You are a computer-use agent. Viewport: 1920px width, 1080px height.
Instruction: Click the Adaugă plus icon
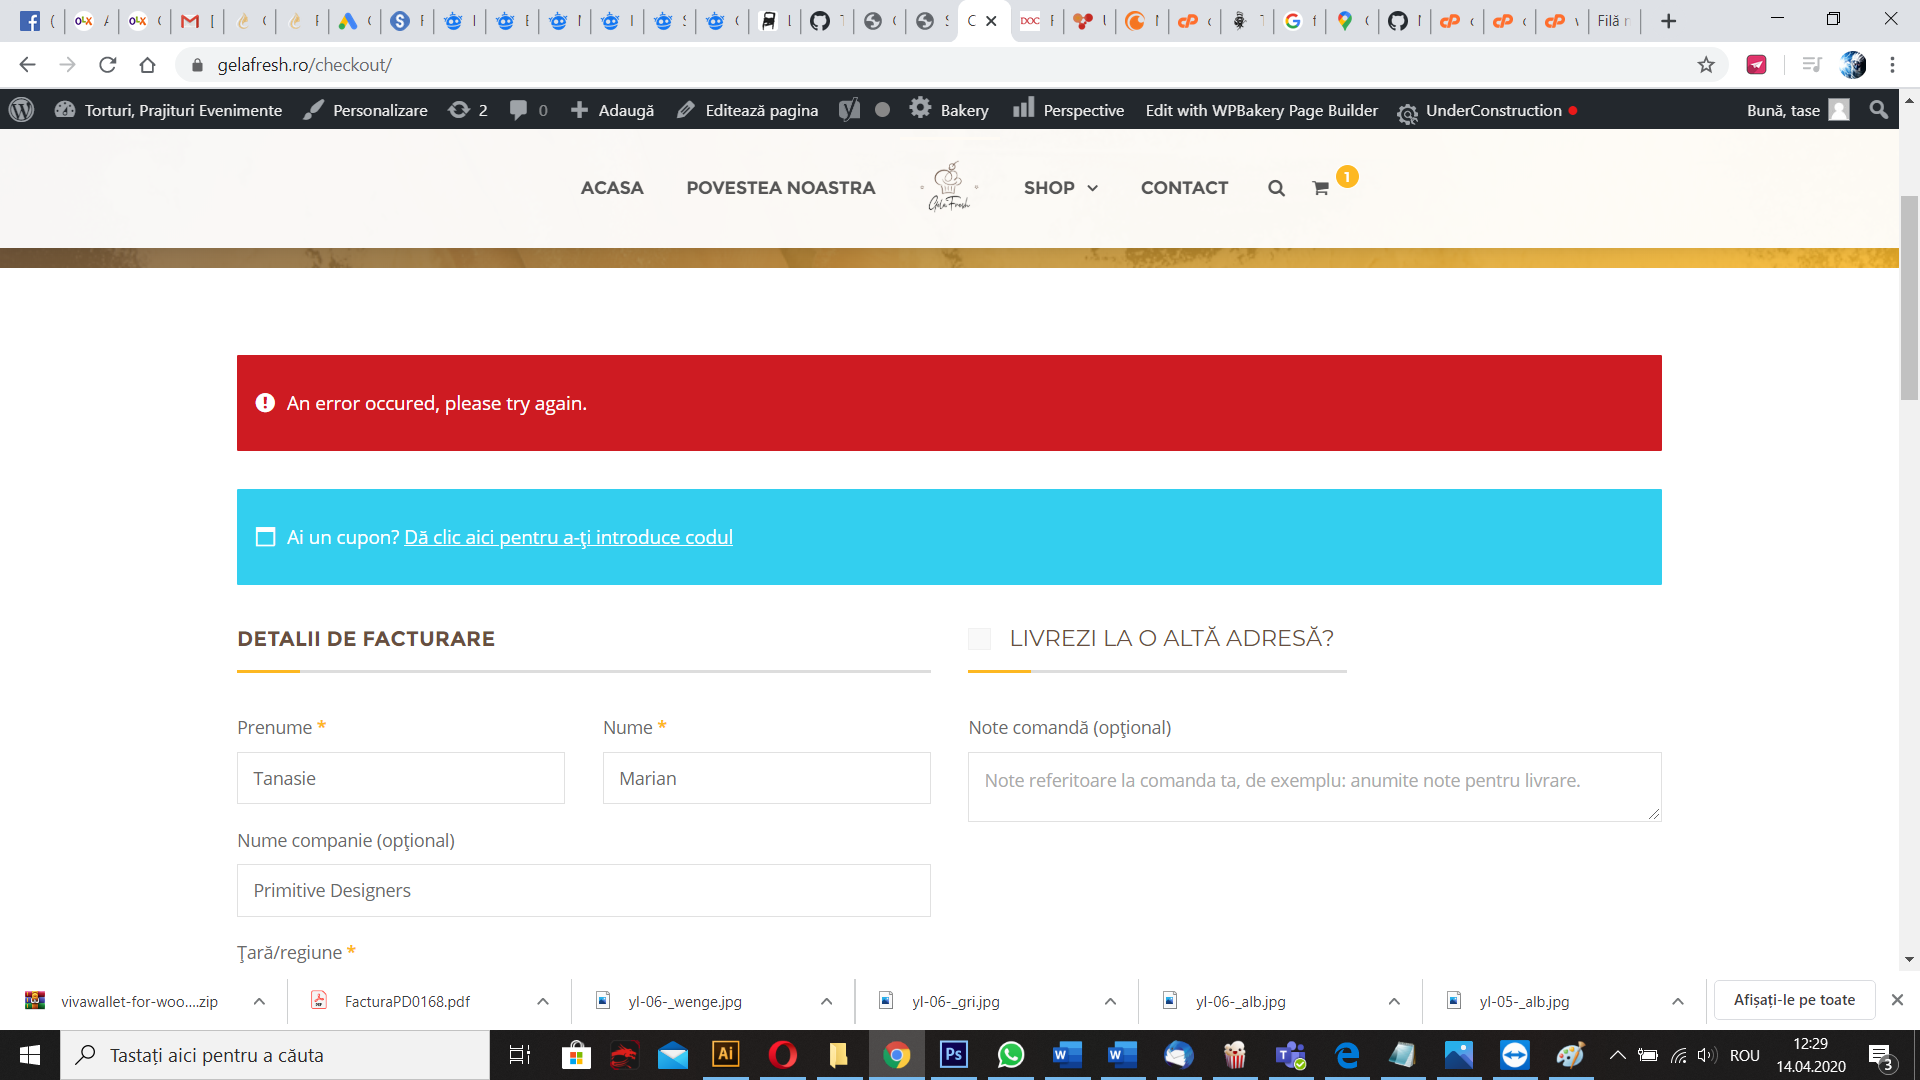pyautogui.click(x=580, y=110)
